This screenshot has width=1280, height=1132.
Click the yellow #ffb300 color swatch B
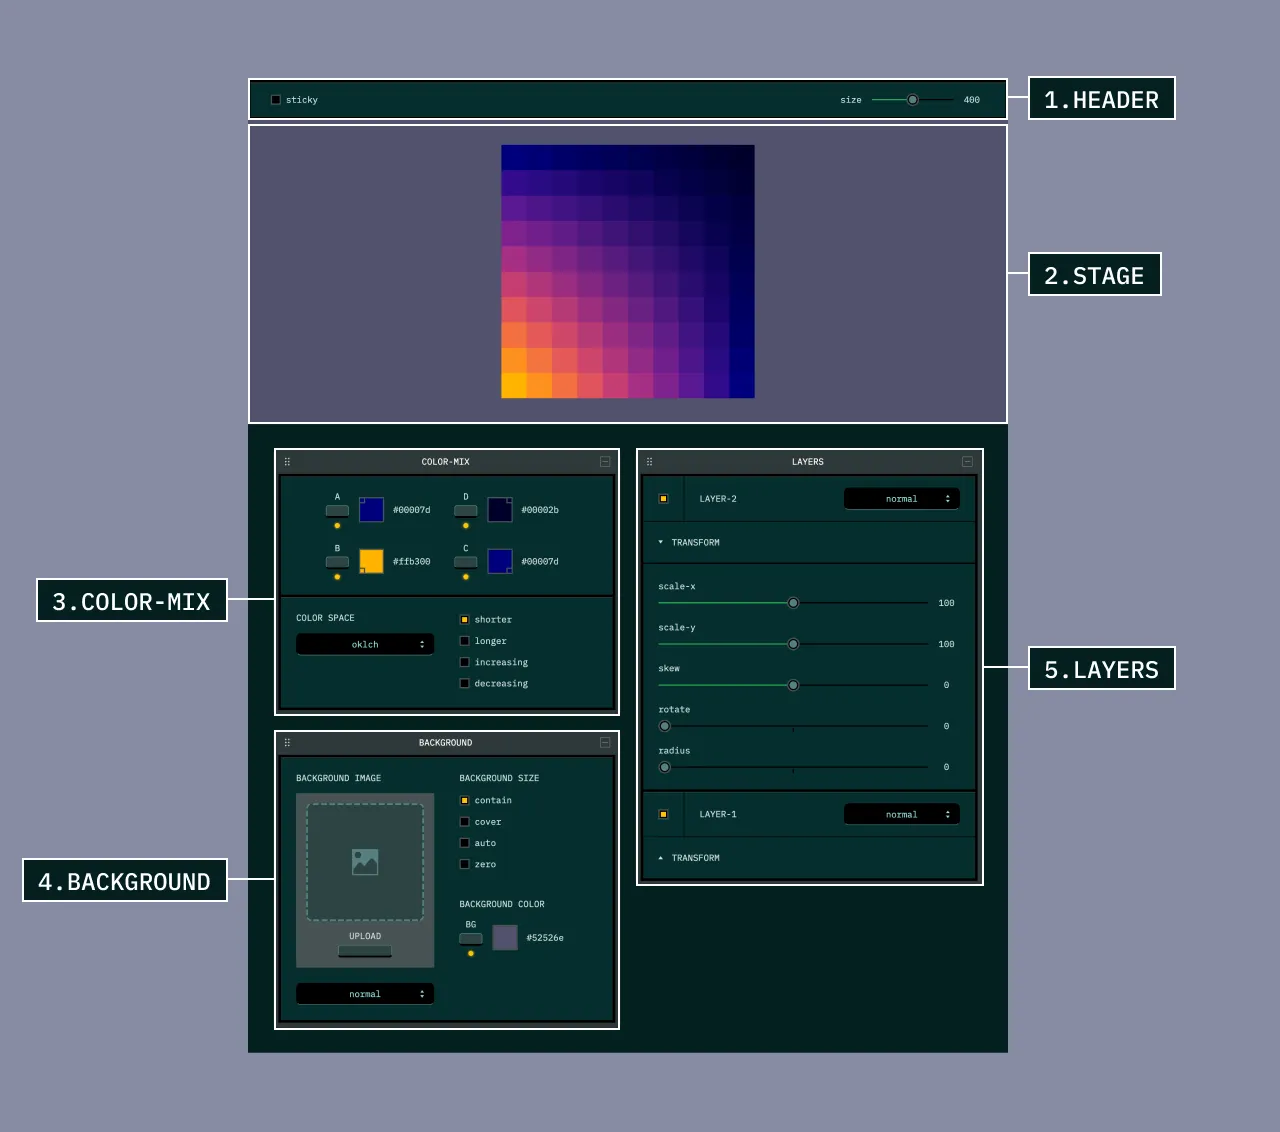pyautogui.click(x=371, y=561)
